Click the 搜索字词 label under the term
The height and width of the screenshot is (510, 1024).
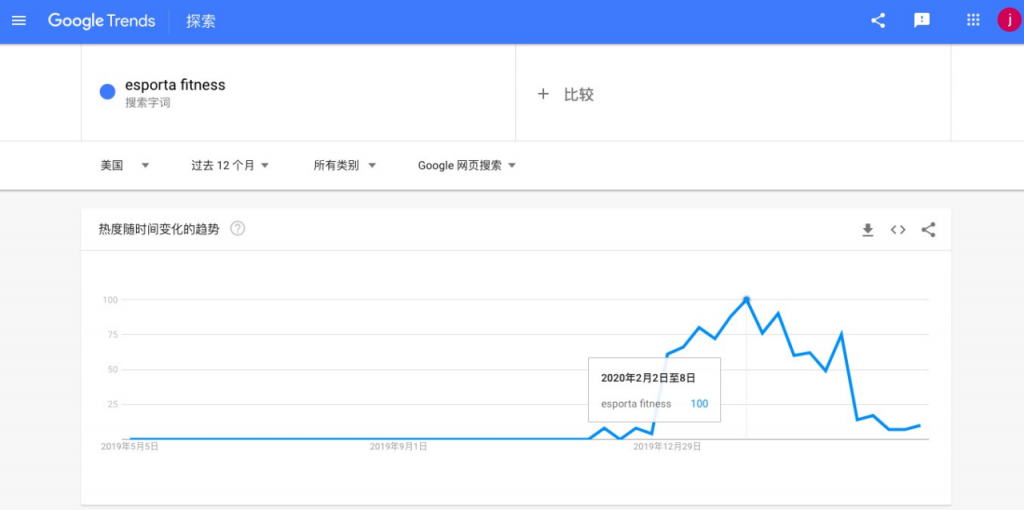click(x=148, y=103)
